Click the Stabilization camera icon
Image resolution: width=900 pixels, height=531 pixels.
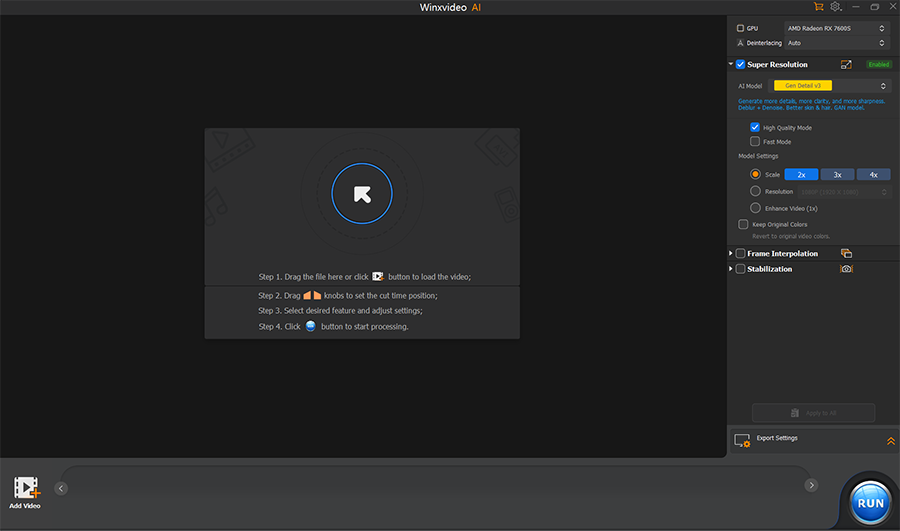(846, 269)
